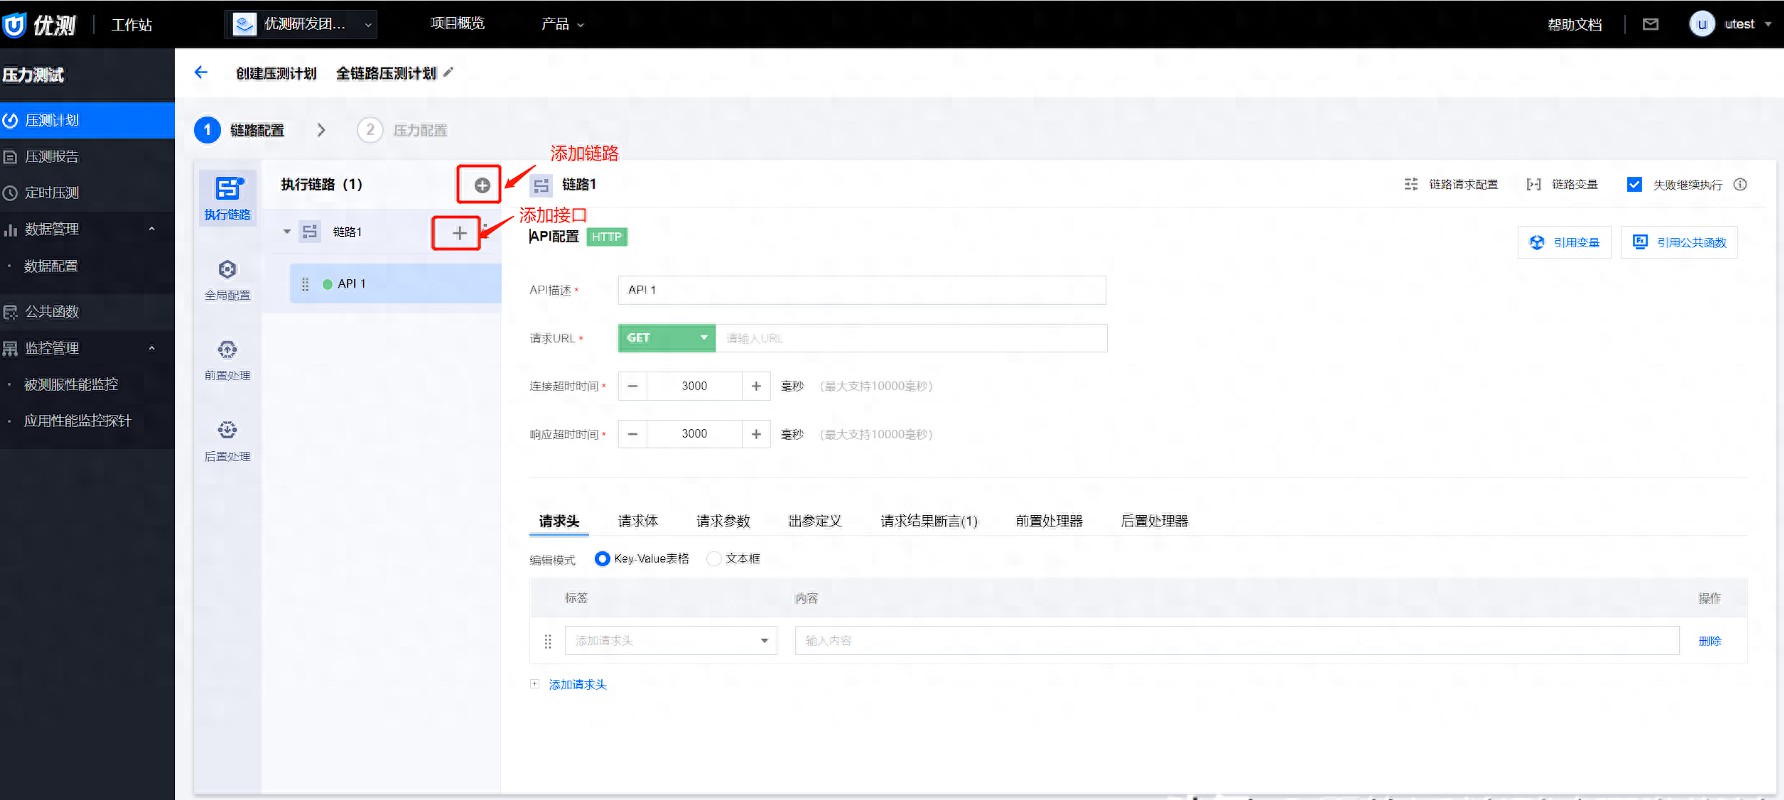Open 产品 dropdown menu
Screen dimensions: 1784x800
click(562, 24)
